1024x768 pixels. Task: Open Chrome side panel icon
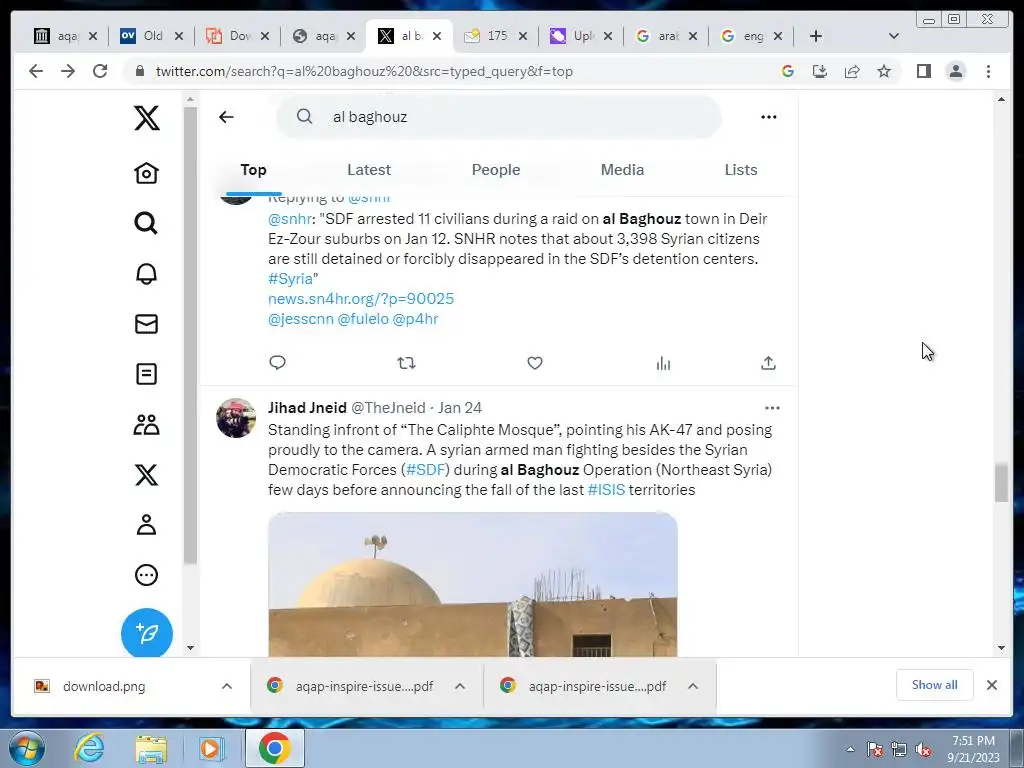pyautogui.click(x=923, y=71)
